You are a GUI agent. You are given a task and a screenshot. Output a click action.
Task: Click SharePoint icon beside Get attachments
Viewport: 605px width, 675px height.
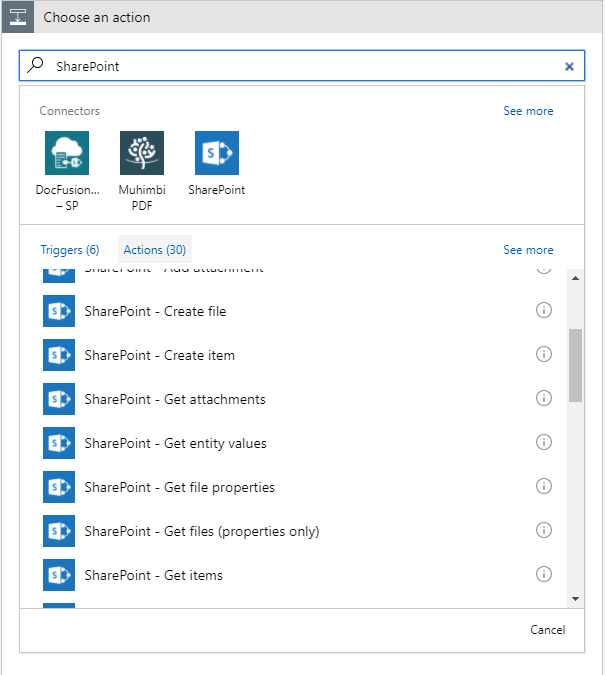(59, 399)
